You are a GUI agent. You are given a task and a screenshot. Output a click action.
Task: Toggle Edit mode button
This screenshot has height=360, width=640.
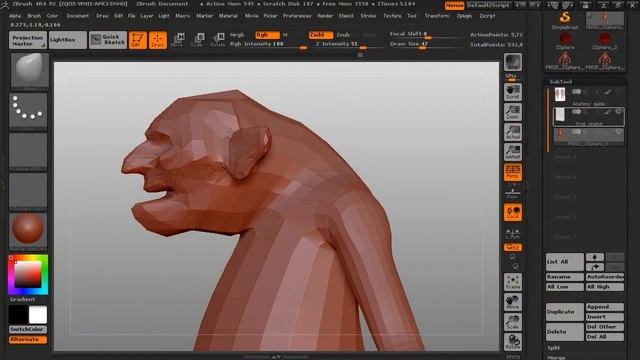tap(138, 40)
